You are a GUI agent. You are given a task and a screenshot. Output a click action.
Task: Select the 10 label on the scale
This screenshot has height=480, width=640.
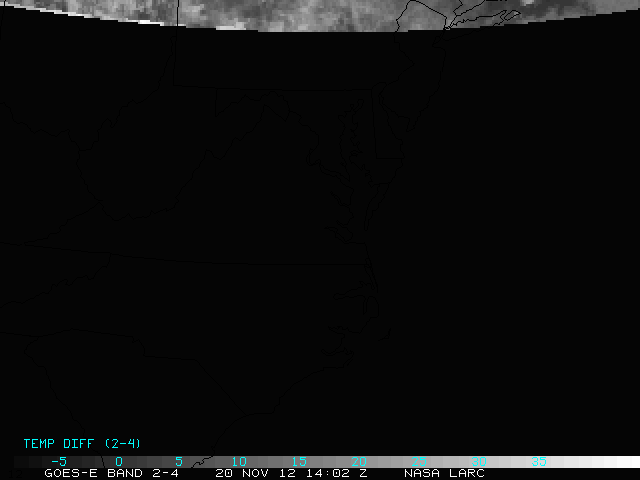pos(238,462)
